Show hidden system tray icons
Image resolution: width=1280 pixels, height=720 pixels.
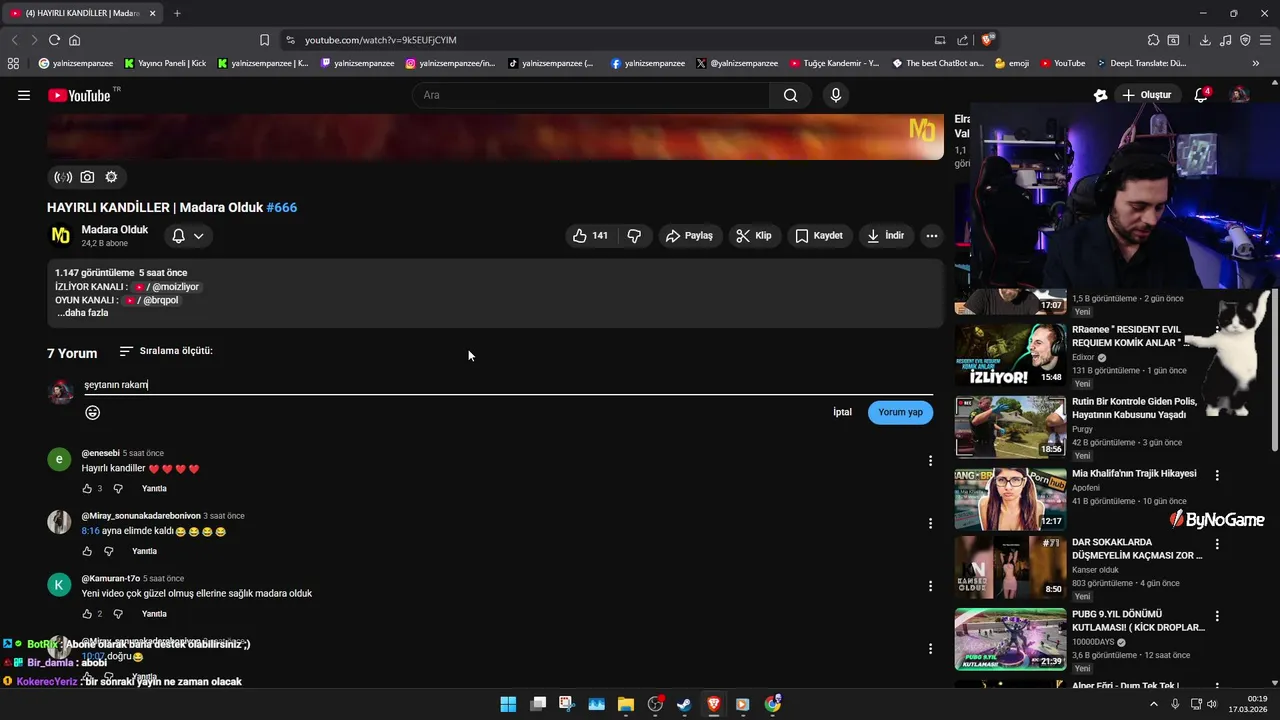point(1153,704)
